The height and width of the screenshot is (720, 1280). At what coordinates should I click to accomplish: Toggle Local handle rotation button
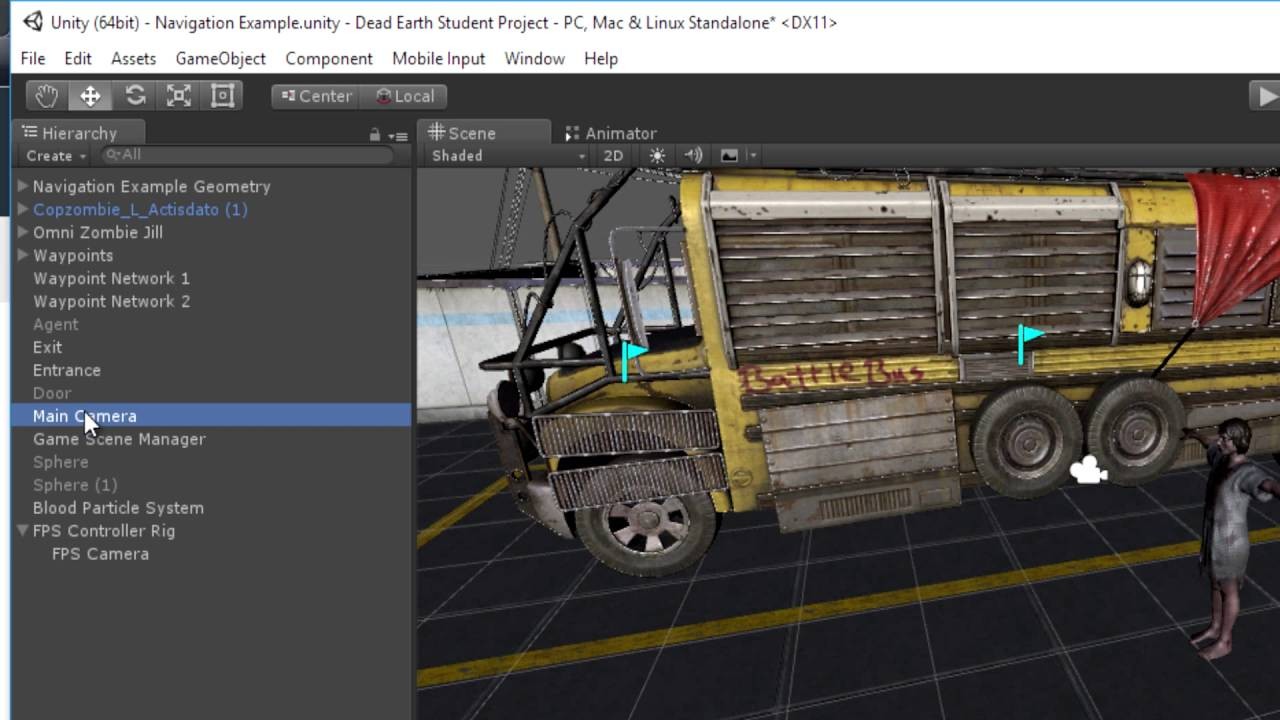pos(404,96)
